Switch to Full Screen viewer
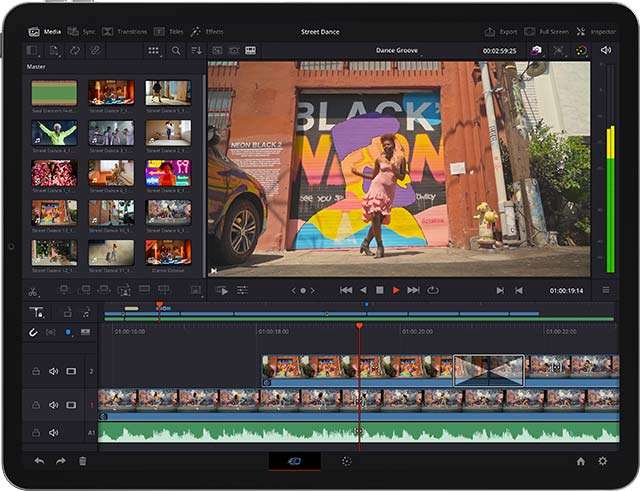This screenshot has height=491, width=640. tap(547, 31)
